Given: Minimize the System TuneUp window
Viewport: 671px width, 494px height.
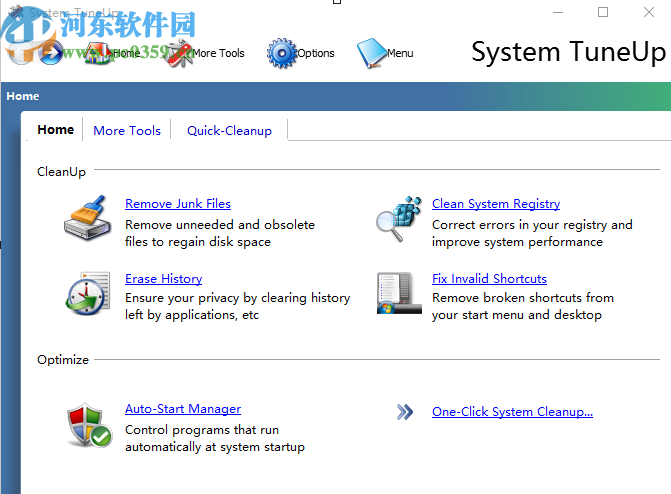Looking at the screenshot, I should pyautogui.click(x=558, y=12).
